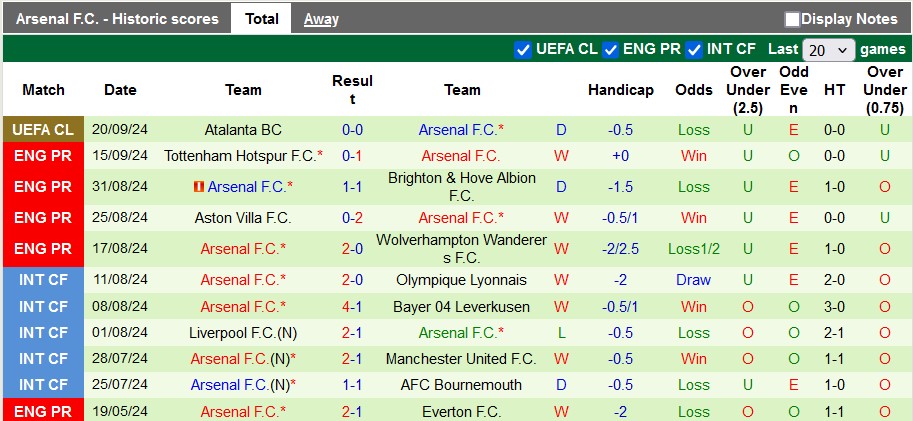
Task: Open the Last 20 games dropdown
Action: [x=829, y=50]
